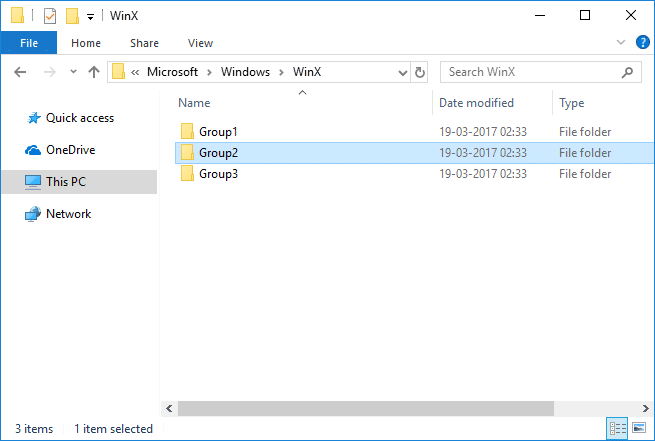Open the File menu
Screen dimensions: 655x441
28,43
